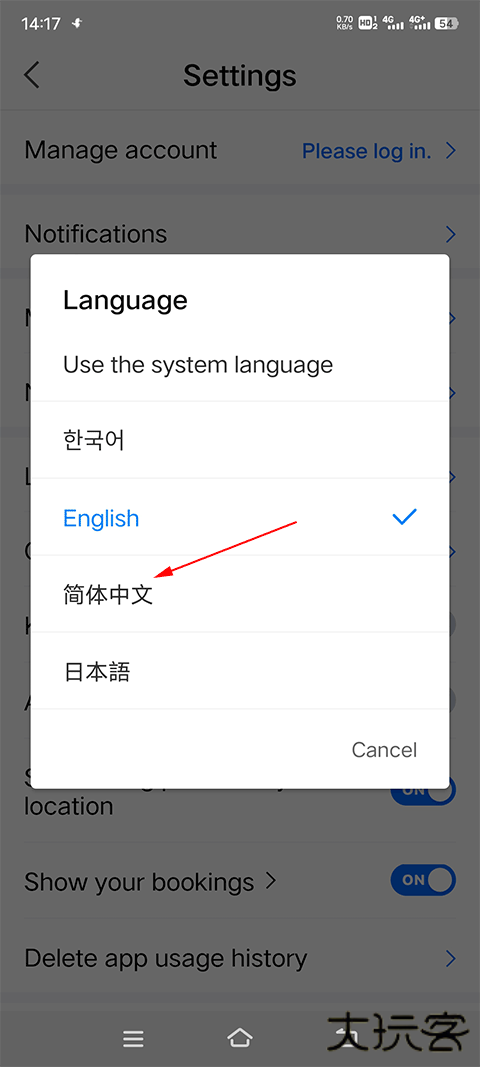
Task: Choose Use the system language
Action: pyautogui.click(x=240, y=365)
